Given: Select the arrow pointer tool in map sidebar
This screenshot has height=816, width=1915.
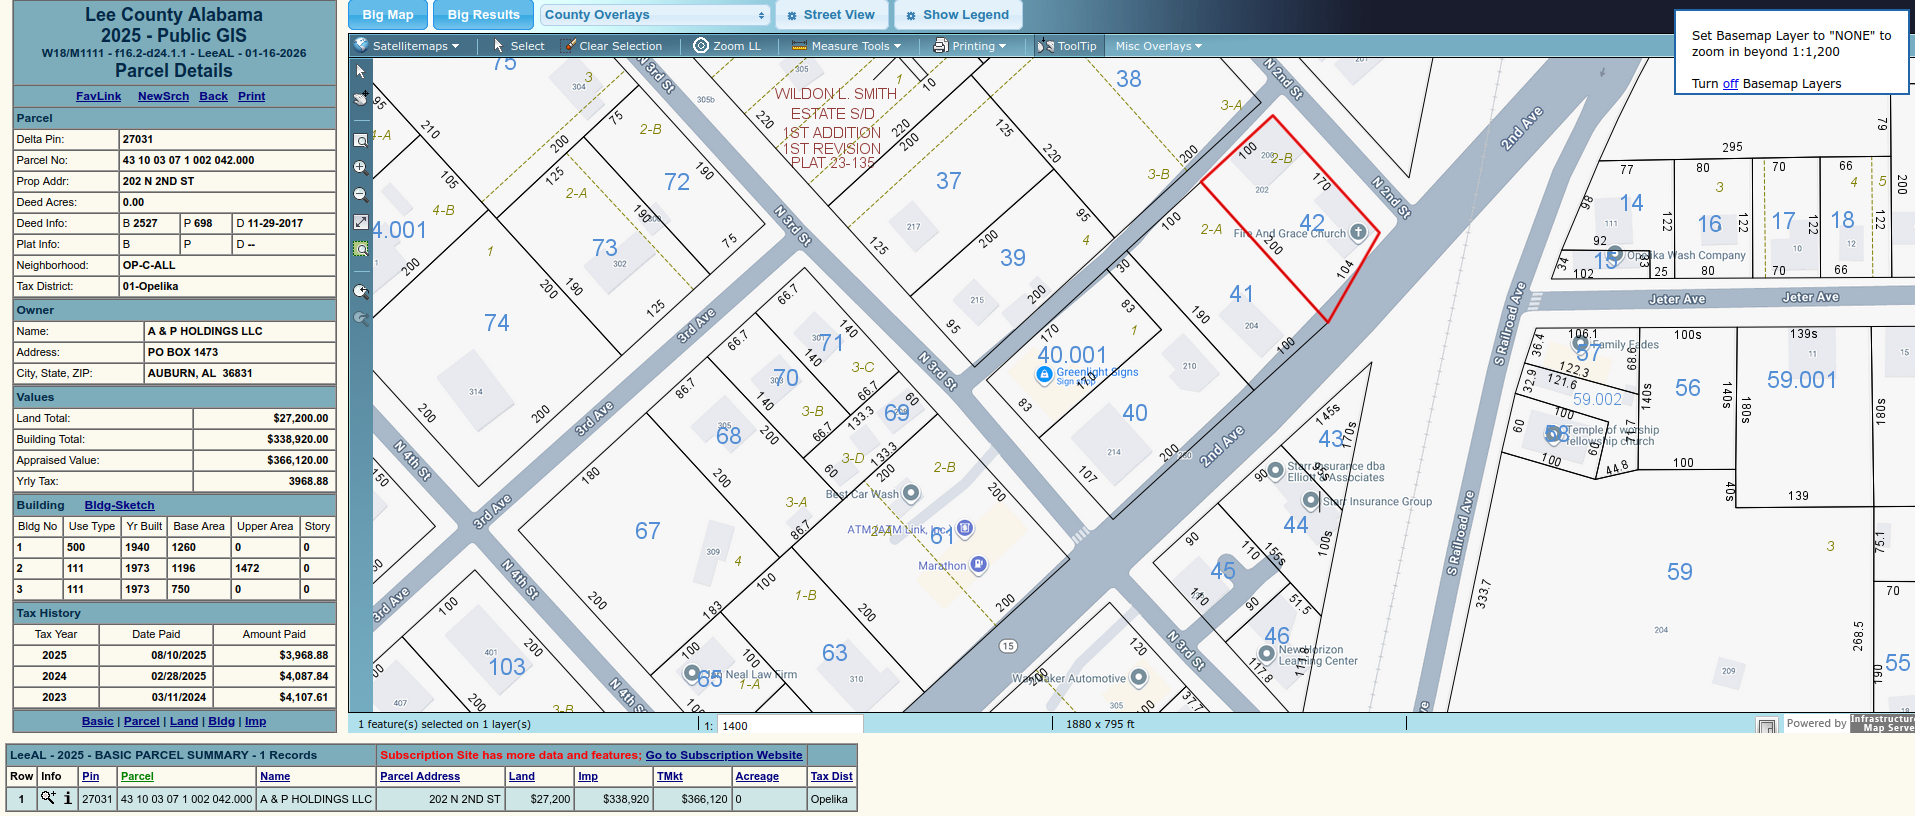Looking at the screenshot, I should (x=361, y=72).
